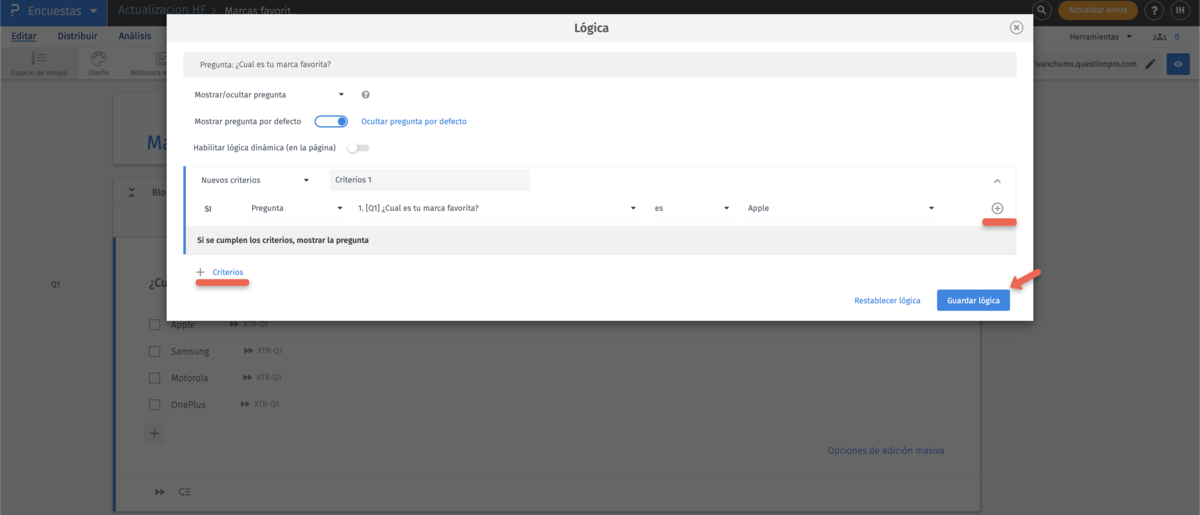Click the Q1 question number label
Viewport: 1200px width, 515px height.
point(56,284)
